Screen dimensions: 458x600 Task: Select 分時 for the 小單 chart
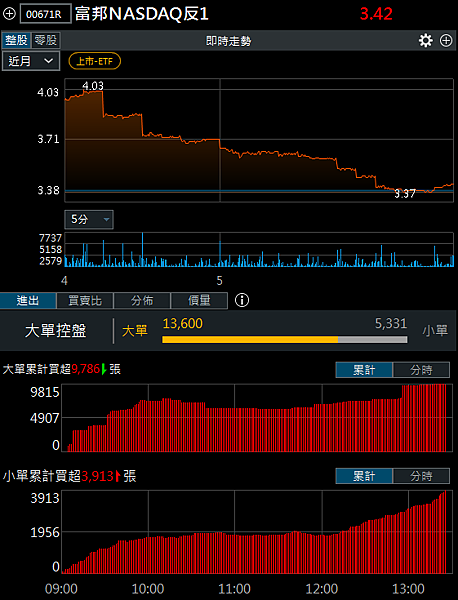[421, 476]
